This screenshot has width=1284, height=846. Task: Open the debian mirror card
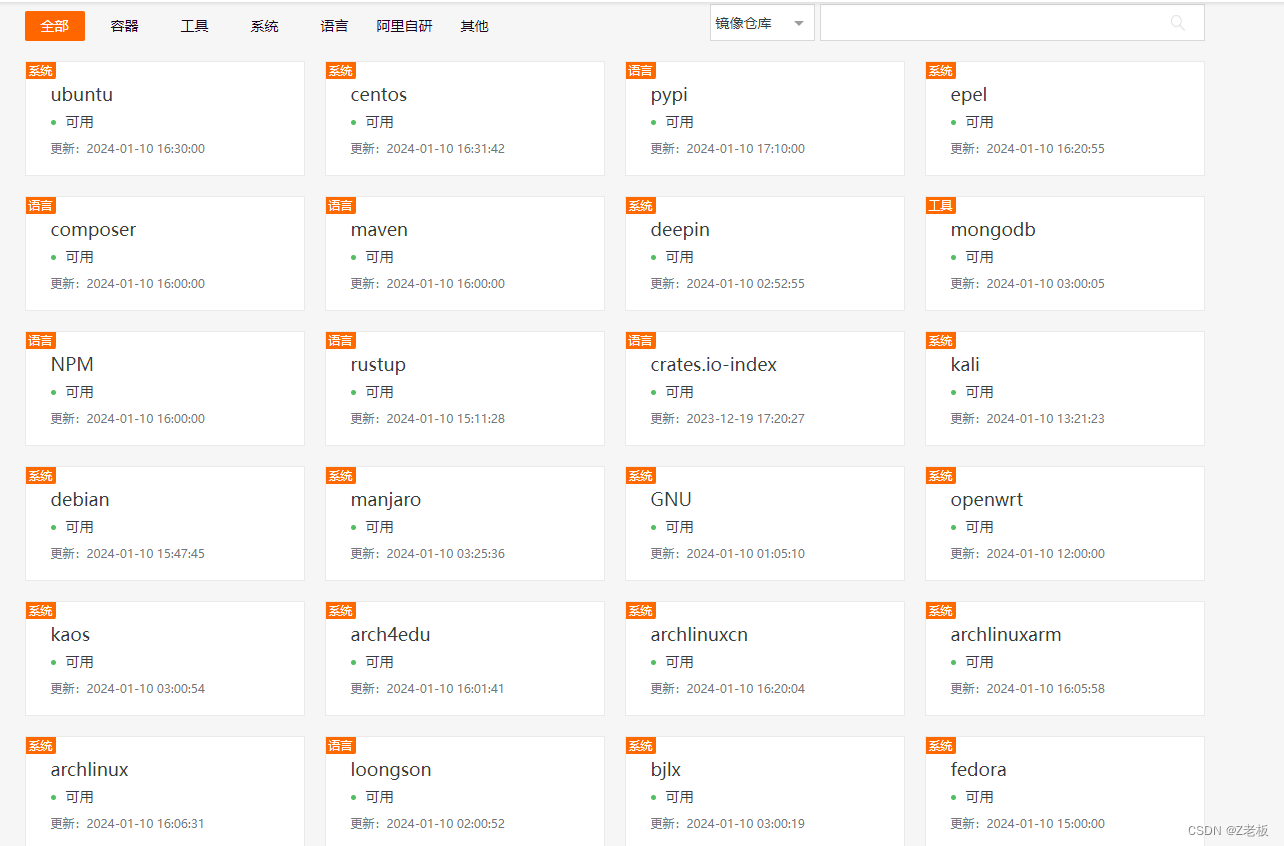(x=165, y=523)
